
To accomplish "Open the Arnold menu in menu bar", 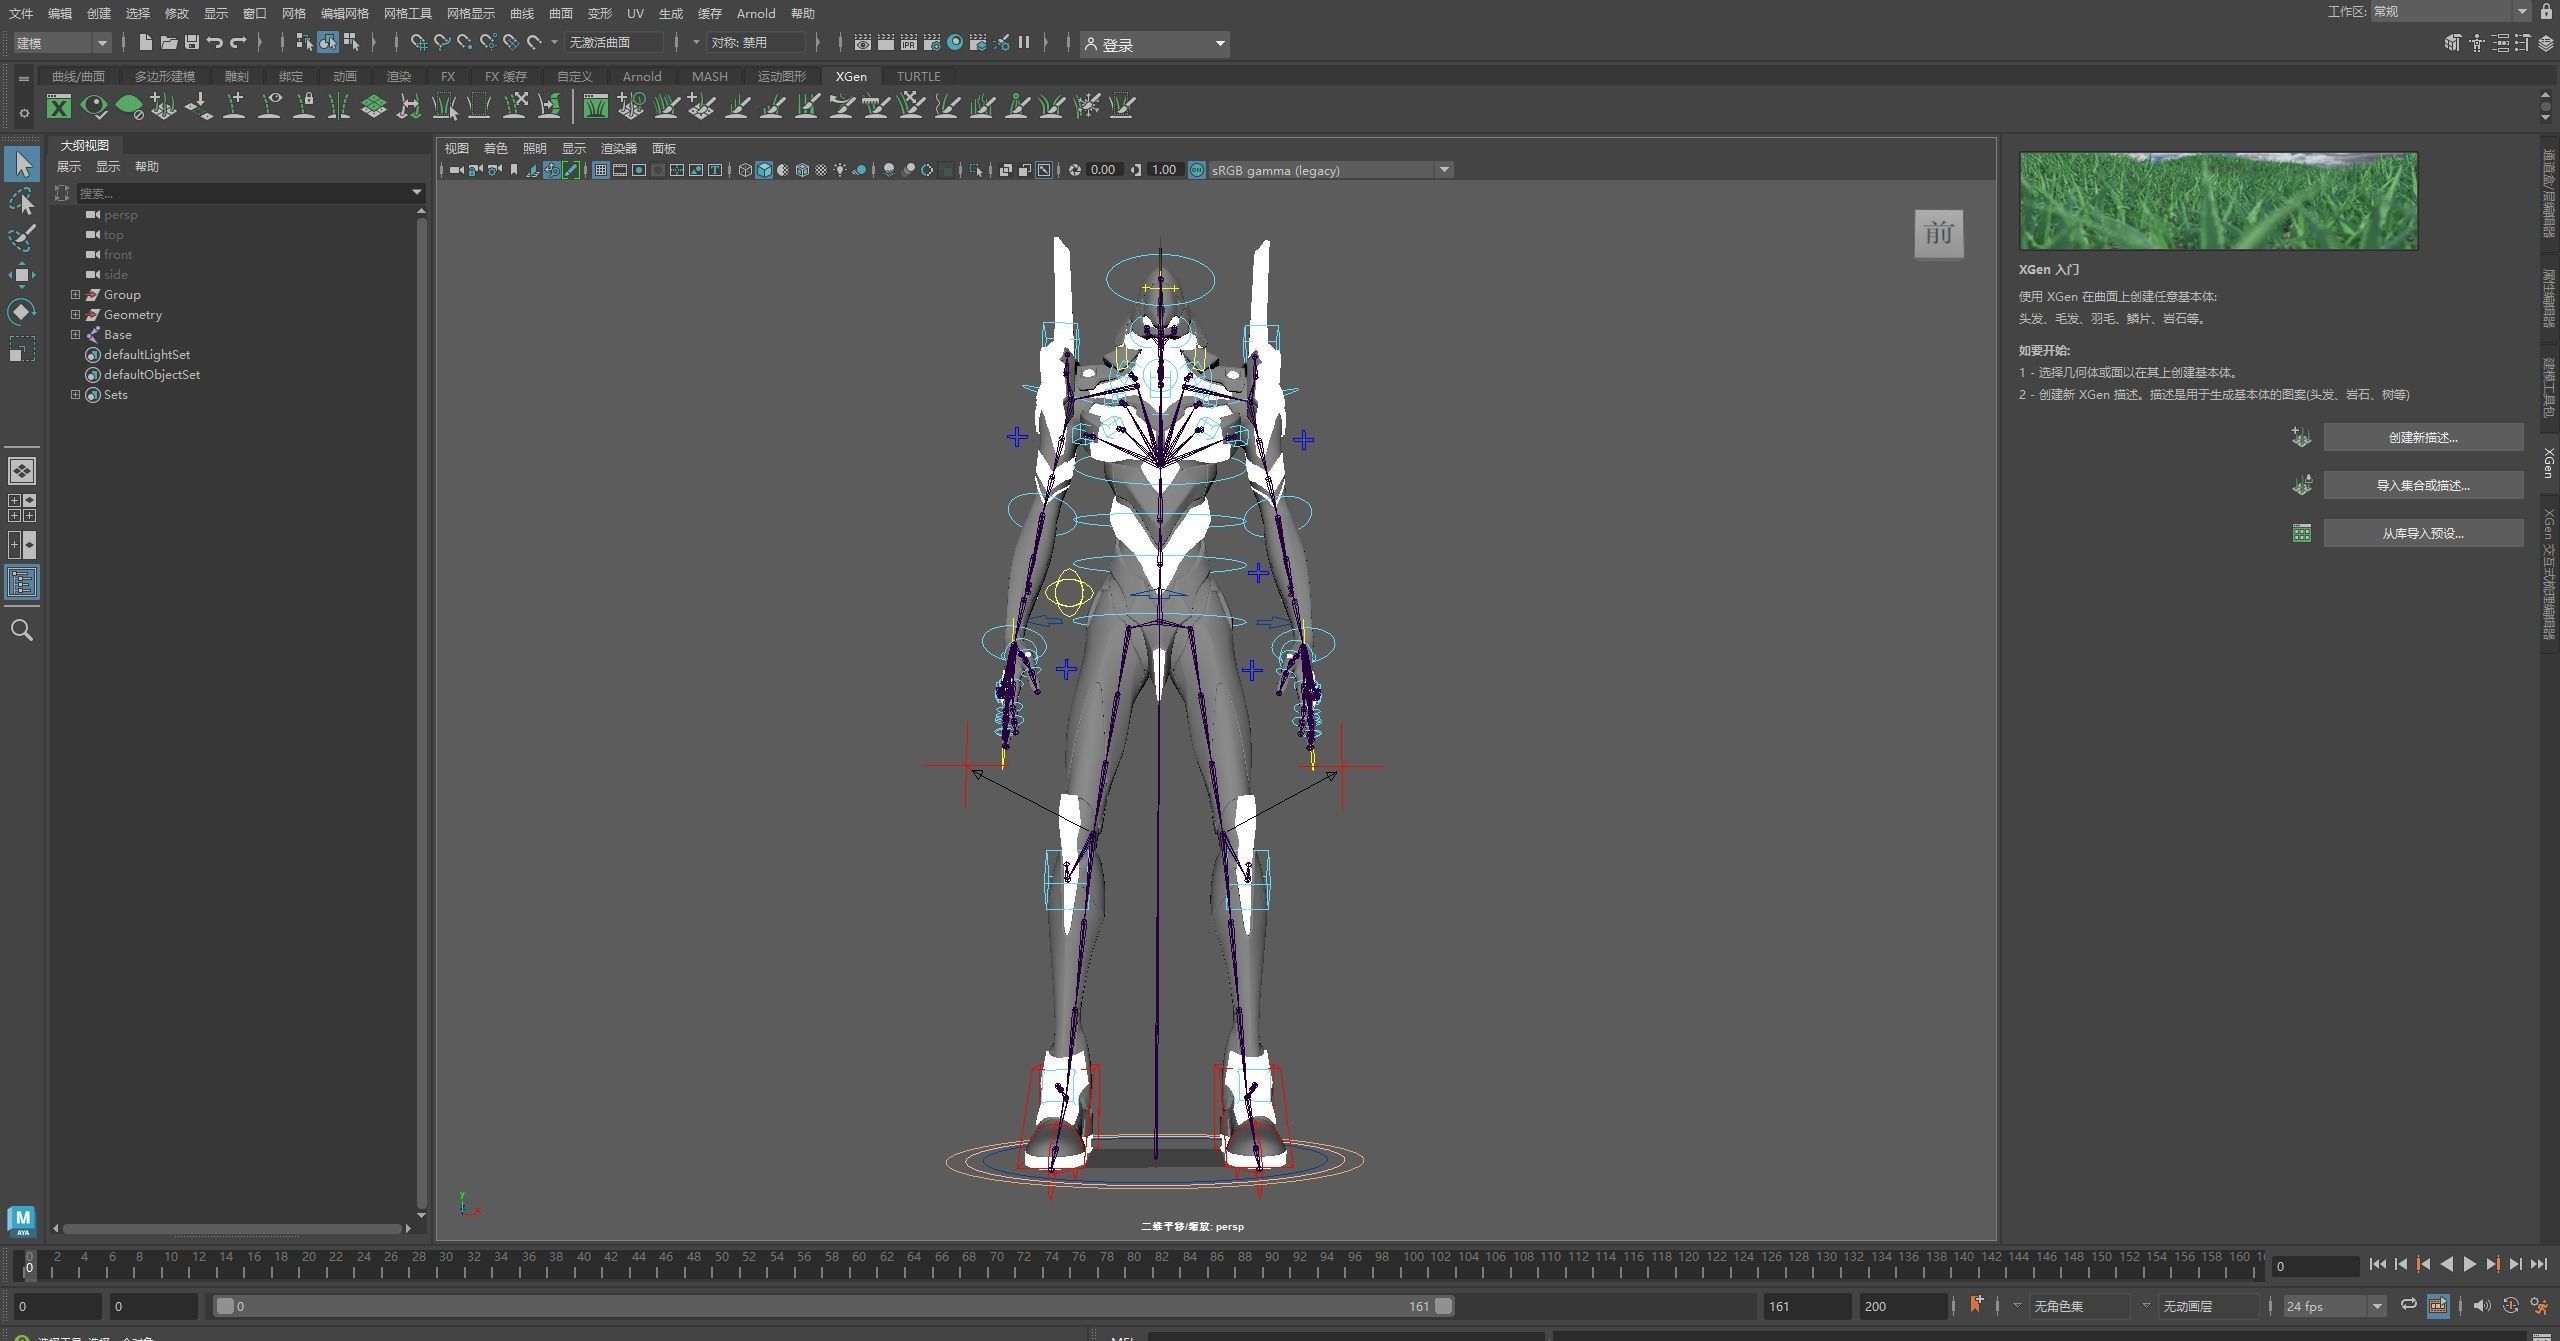I will pos(756,13).
